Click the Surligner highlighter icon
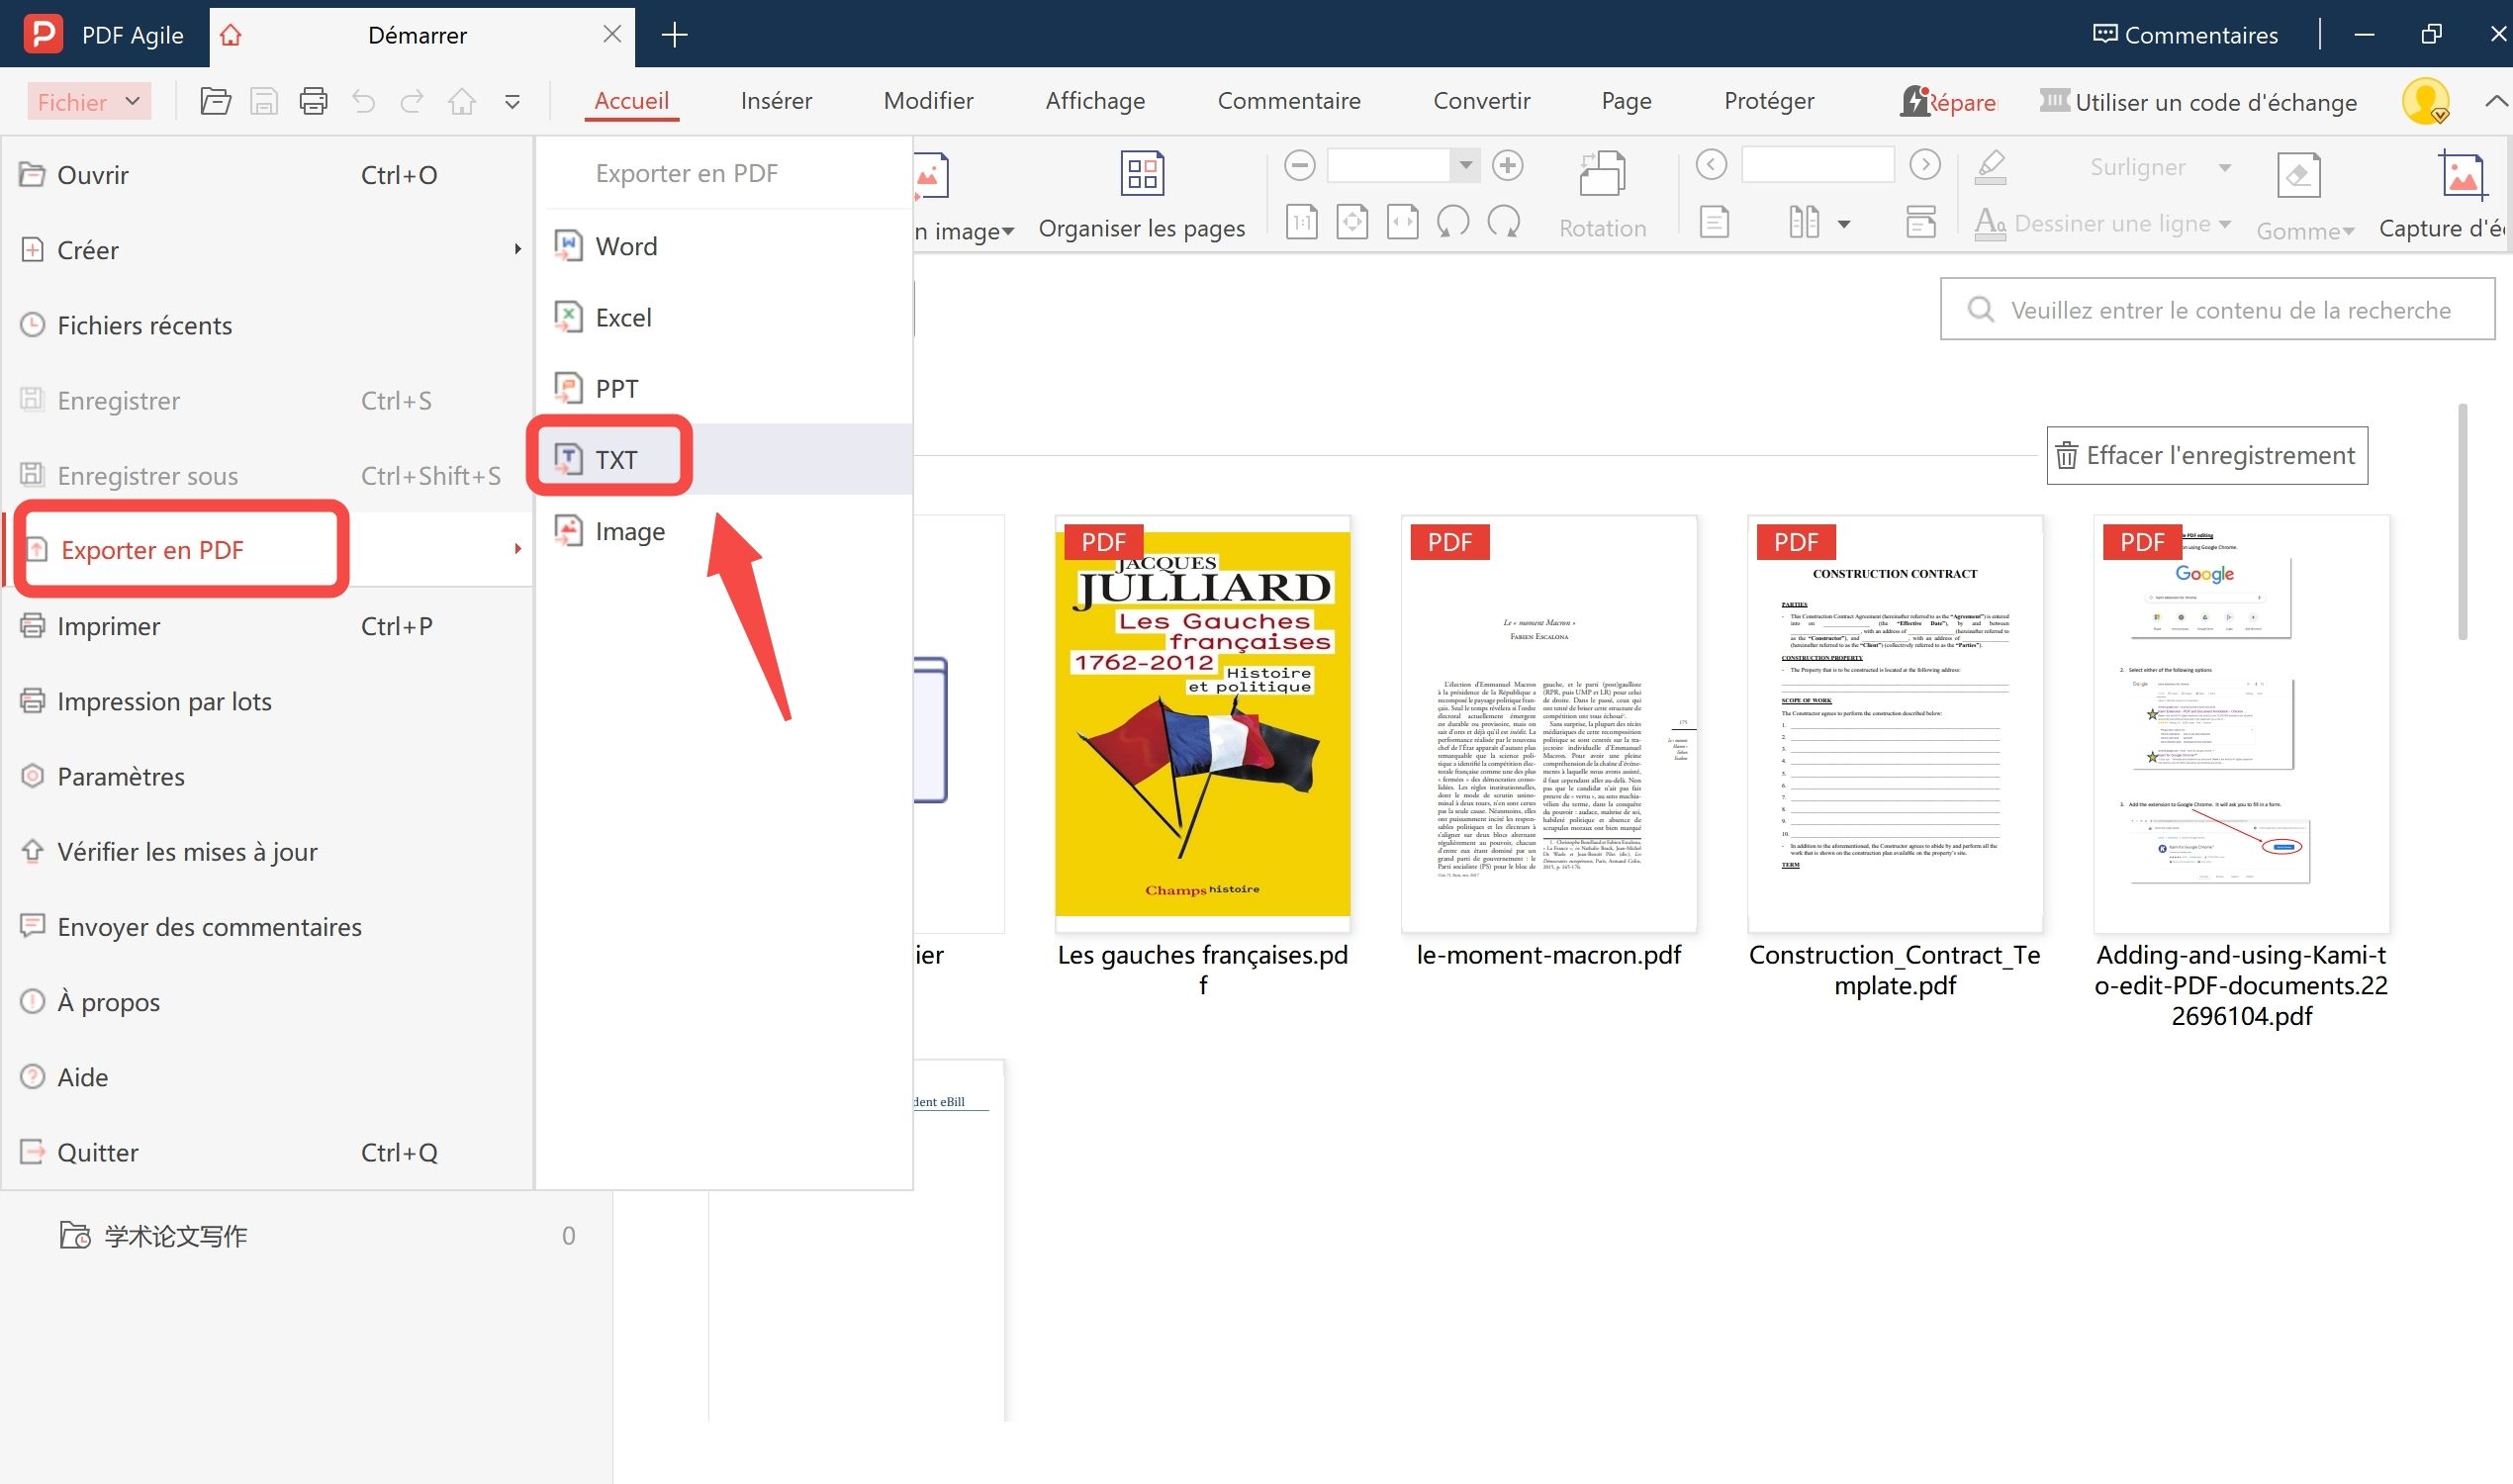The width and height of the screenshot is (2513, 1484). 1991,167
